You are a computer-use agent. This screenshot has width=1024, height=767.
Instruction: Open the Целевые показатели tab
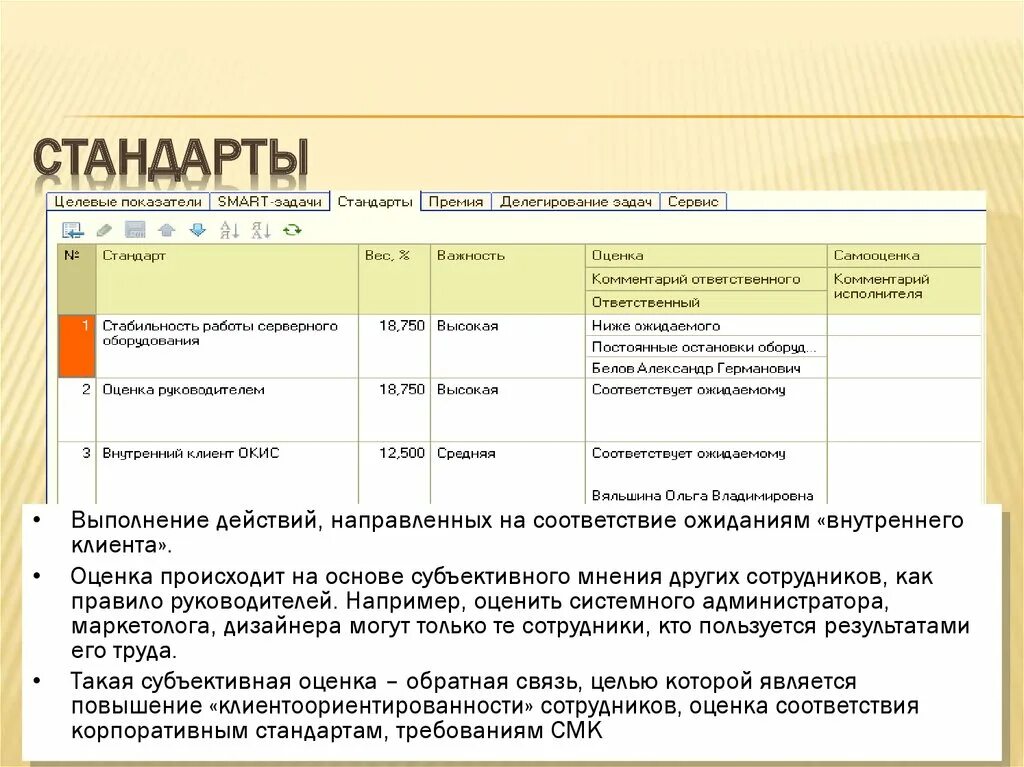coord(128,202)
